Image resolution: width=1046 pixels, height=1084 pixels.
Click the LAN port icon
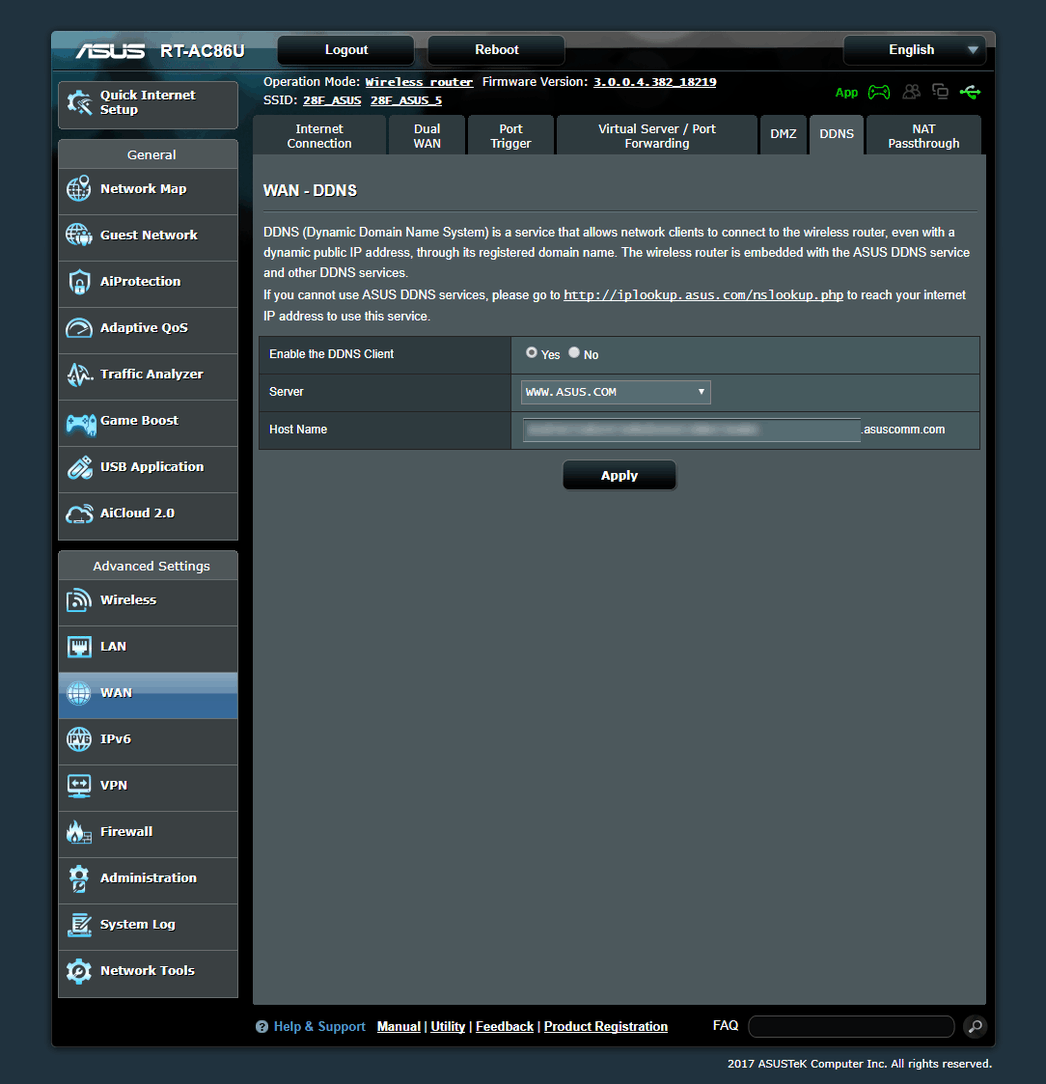click(x=79, y=647)
